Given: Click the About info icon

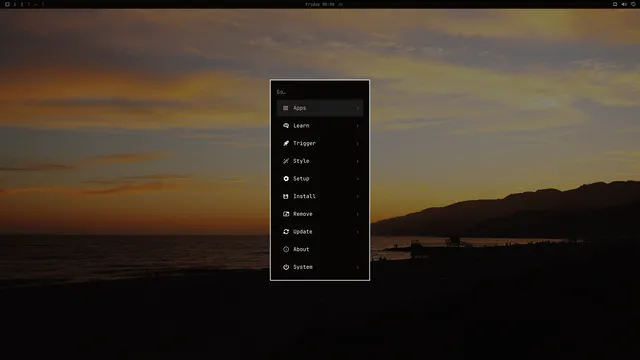Looking at the screenshot, I should [x=286, y=249].
